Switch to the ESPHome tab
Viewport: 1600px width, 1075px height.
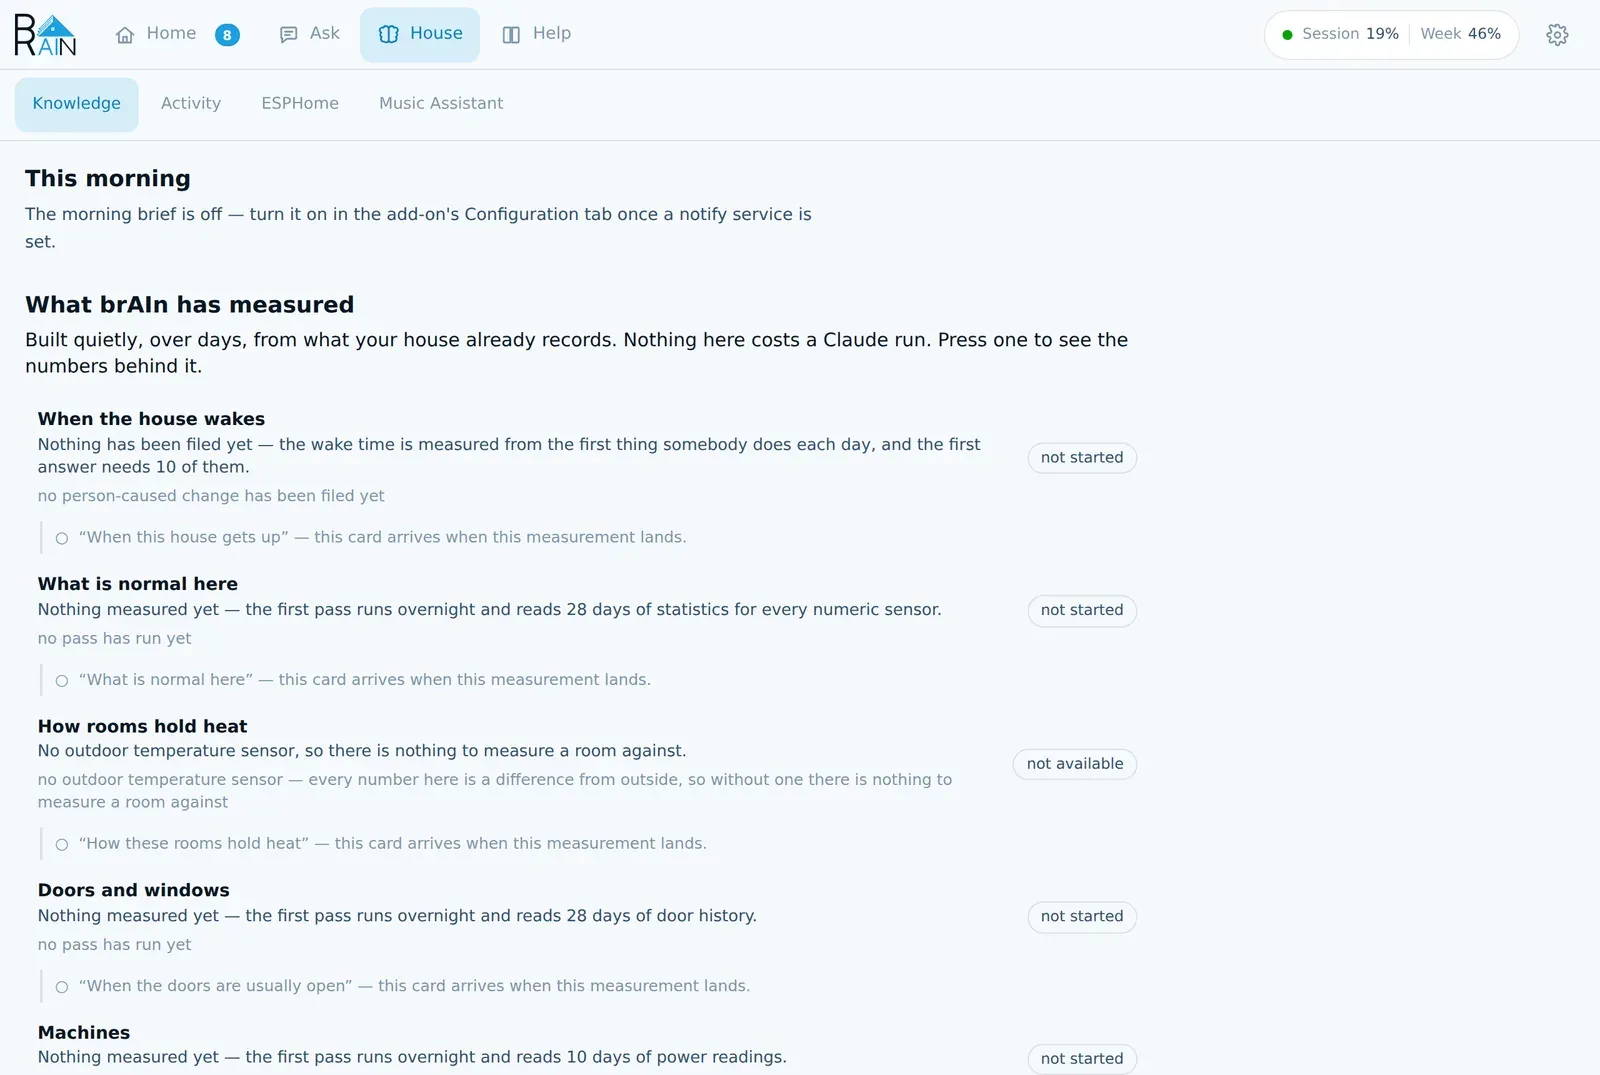pyautogui.click(x=300, y=104)
